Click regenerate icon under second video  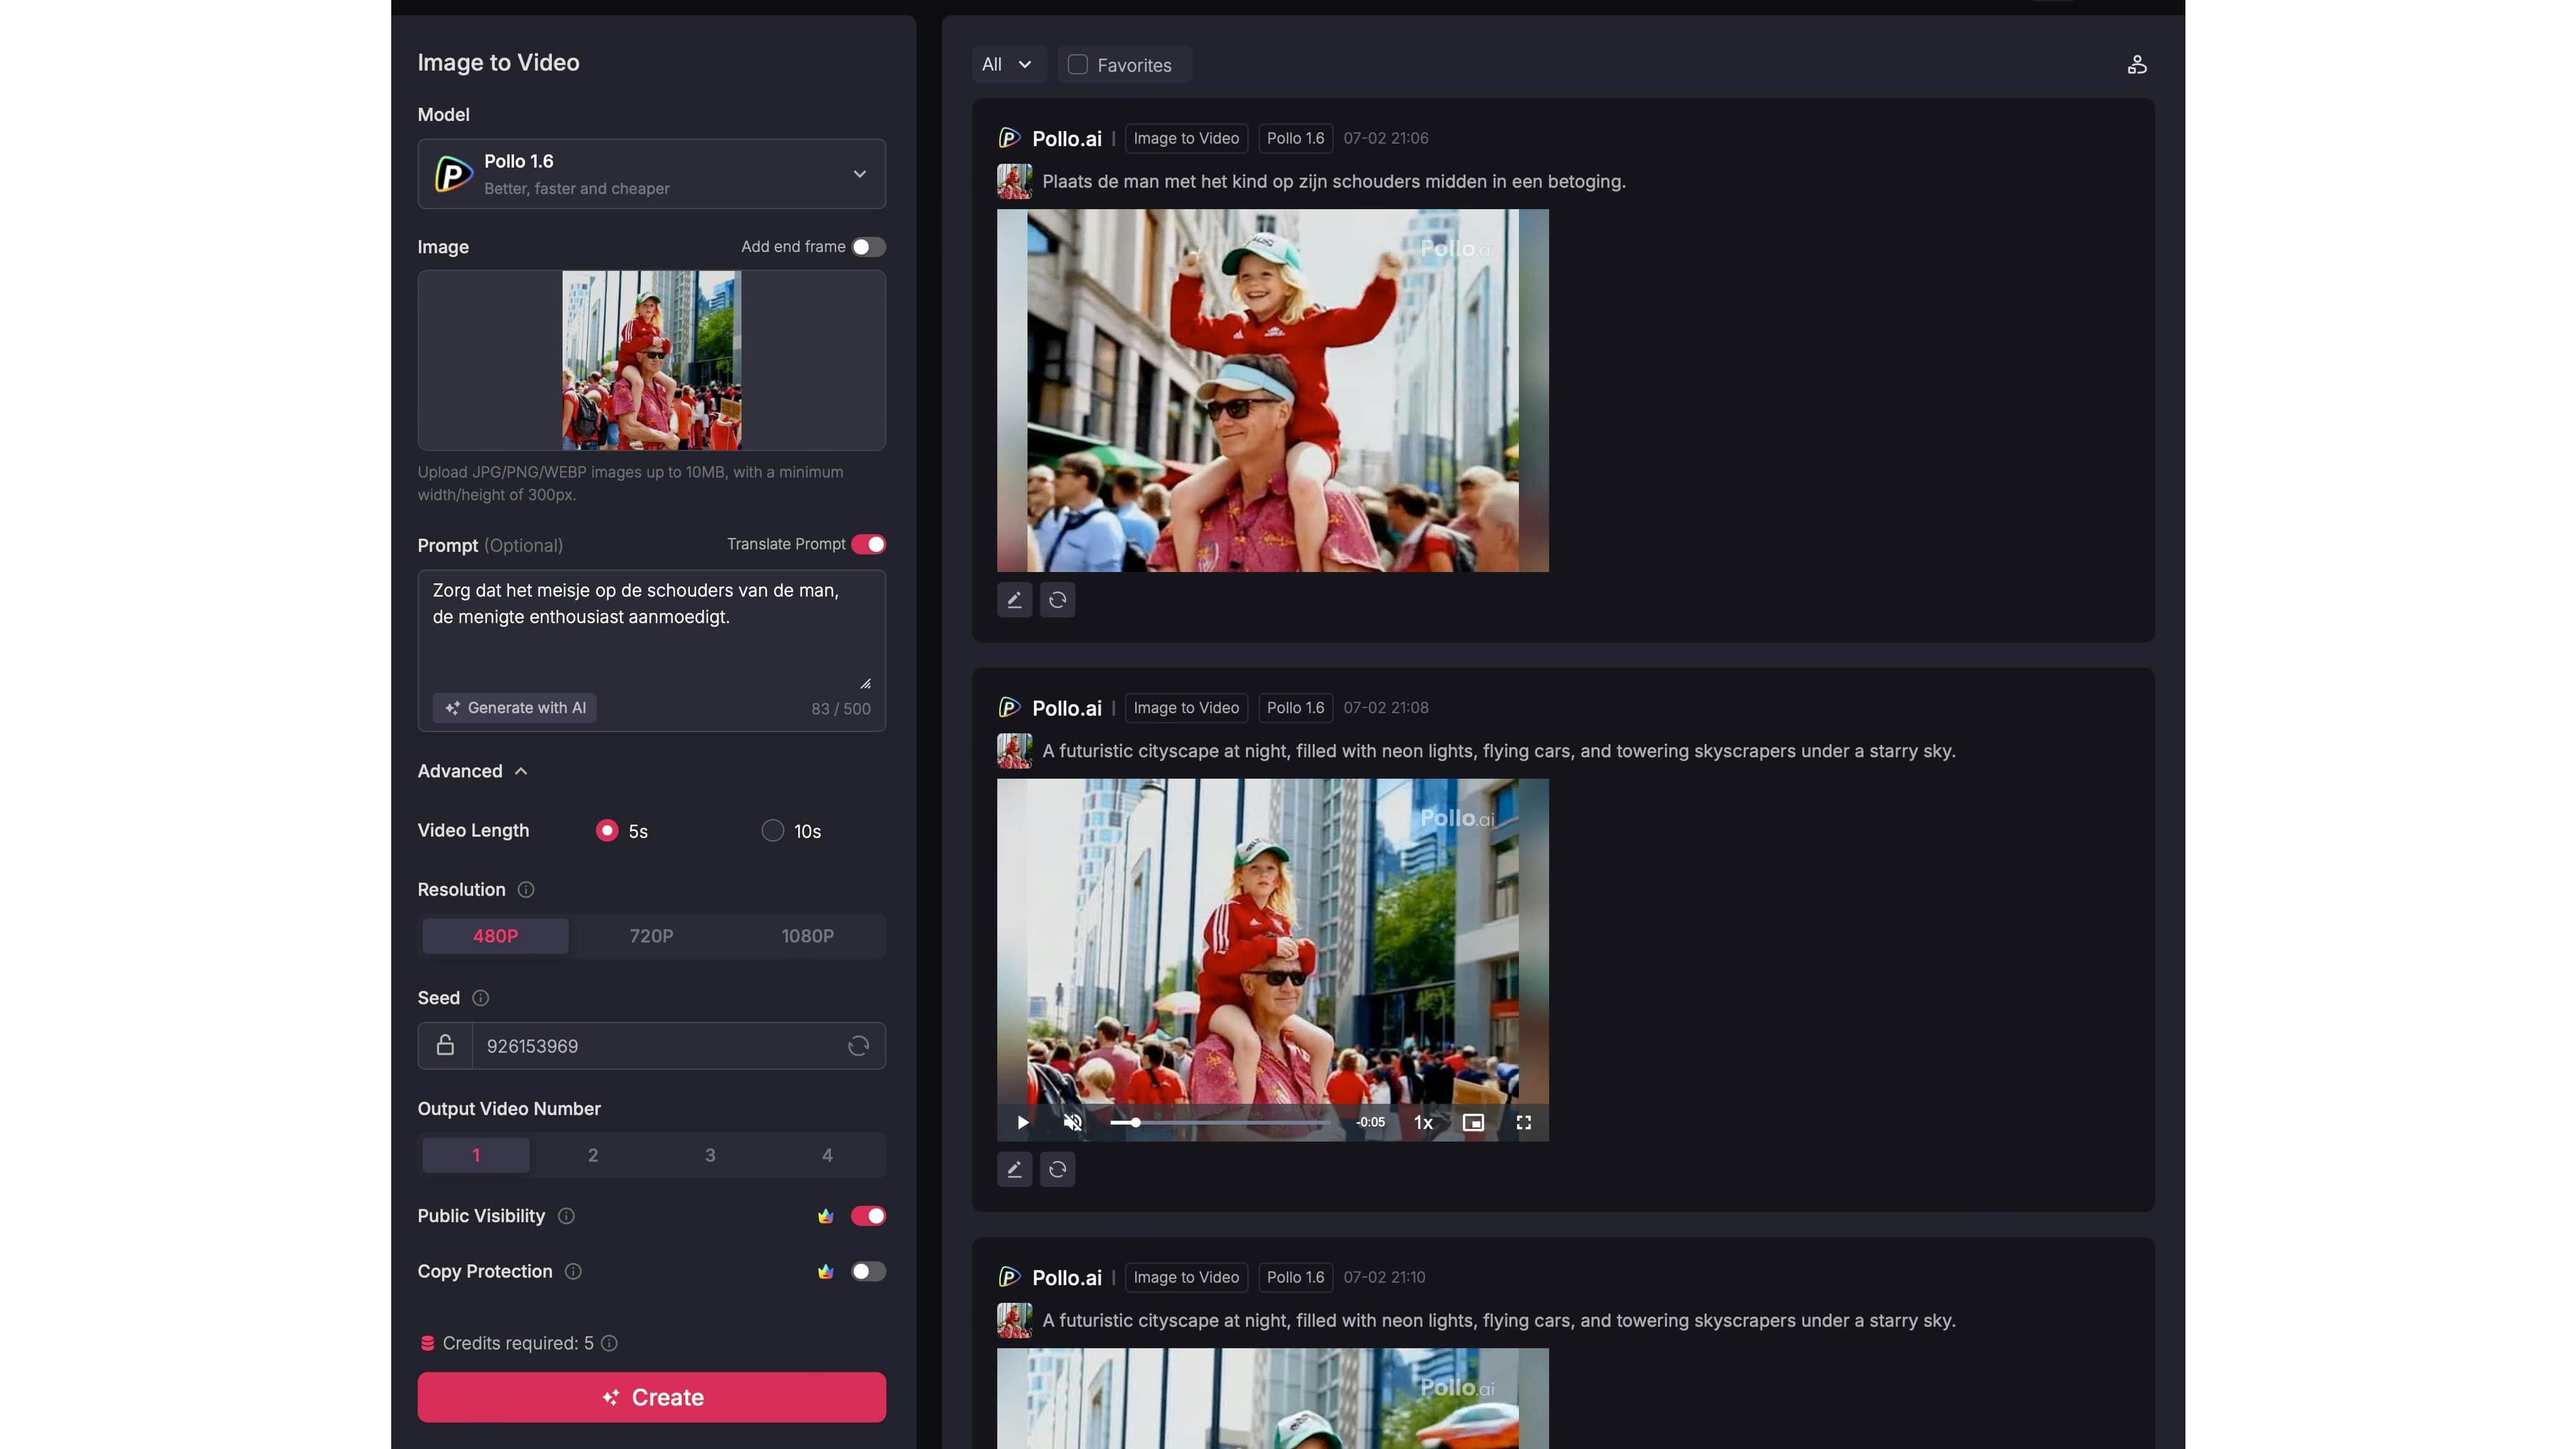click(x=1057, y=1169)
